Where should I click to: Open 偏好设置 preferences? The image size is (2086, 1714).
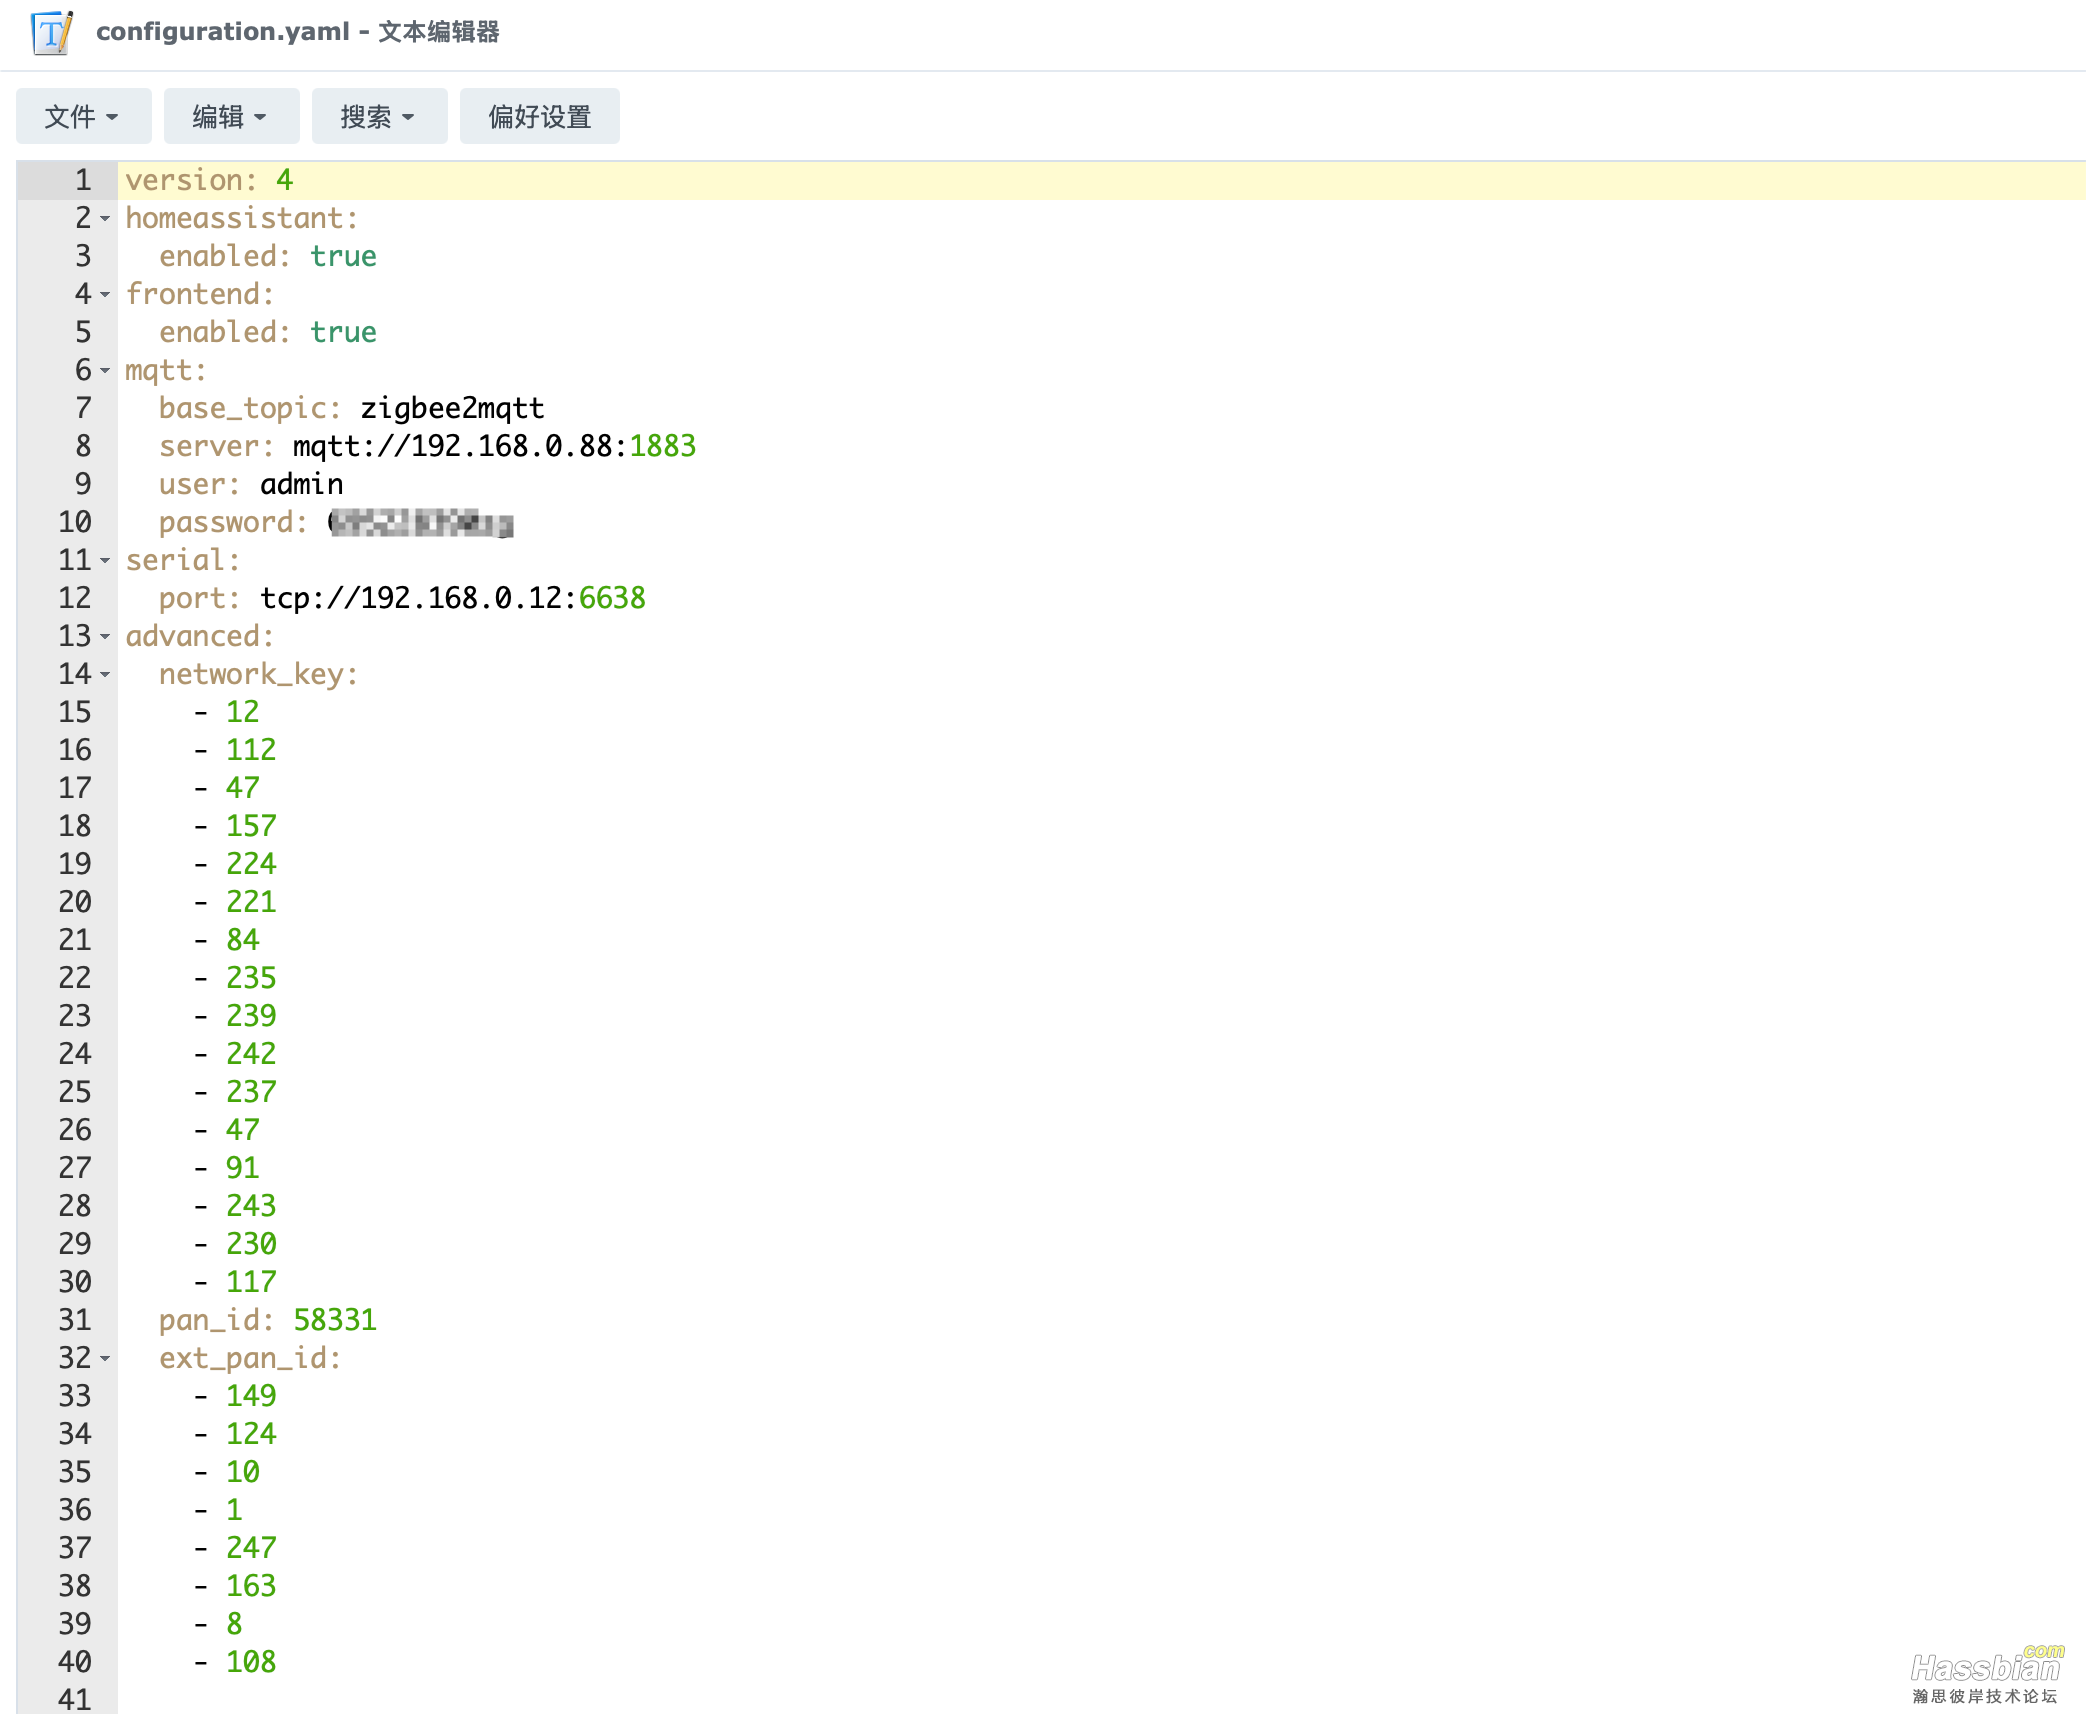pos(540,117)
